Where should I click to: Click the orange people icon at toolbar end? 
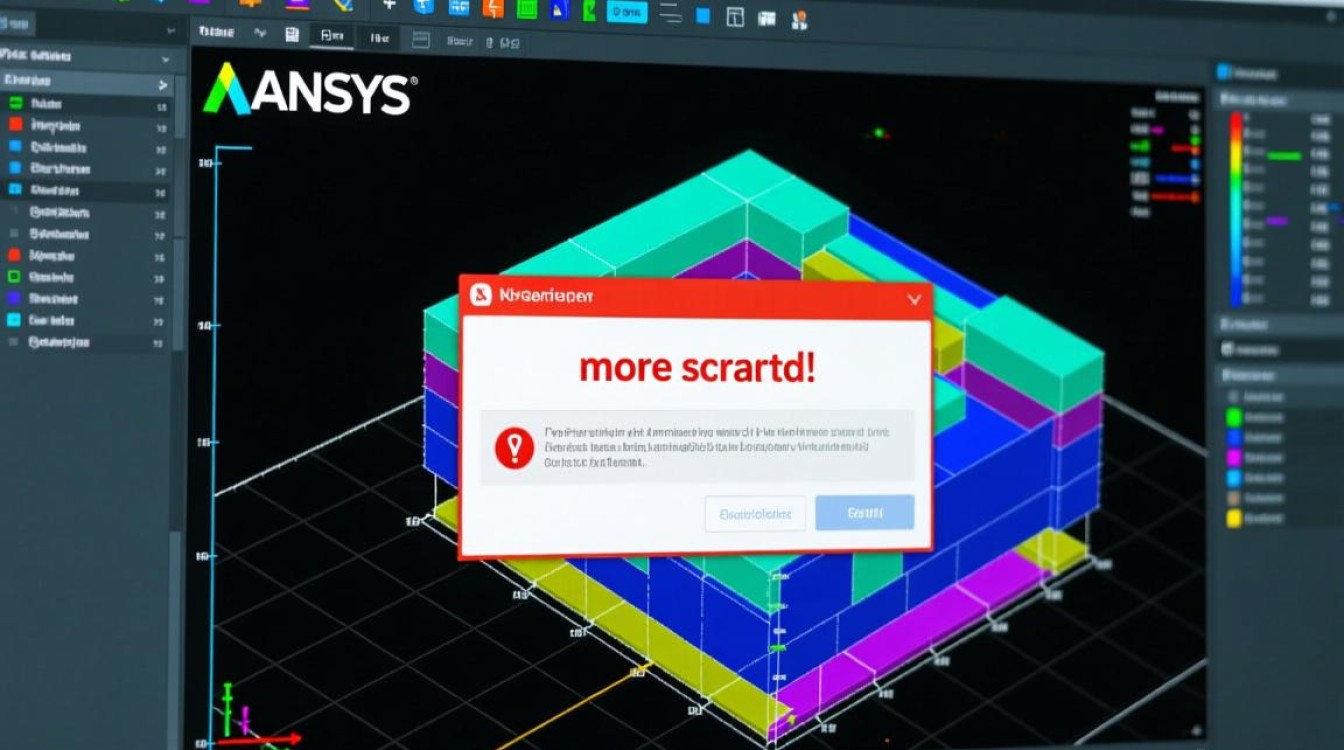(x=798, y=18)
